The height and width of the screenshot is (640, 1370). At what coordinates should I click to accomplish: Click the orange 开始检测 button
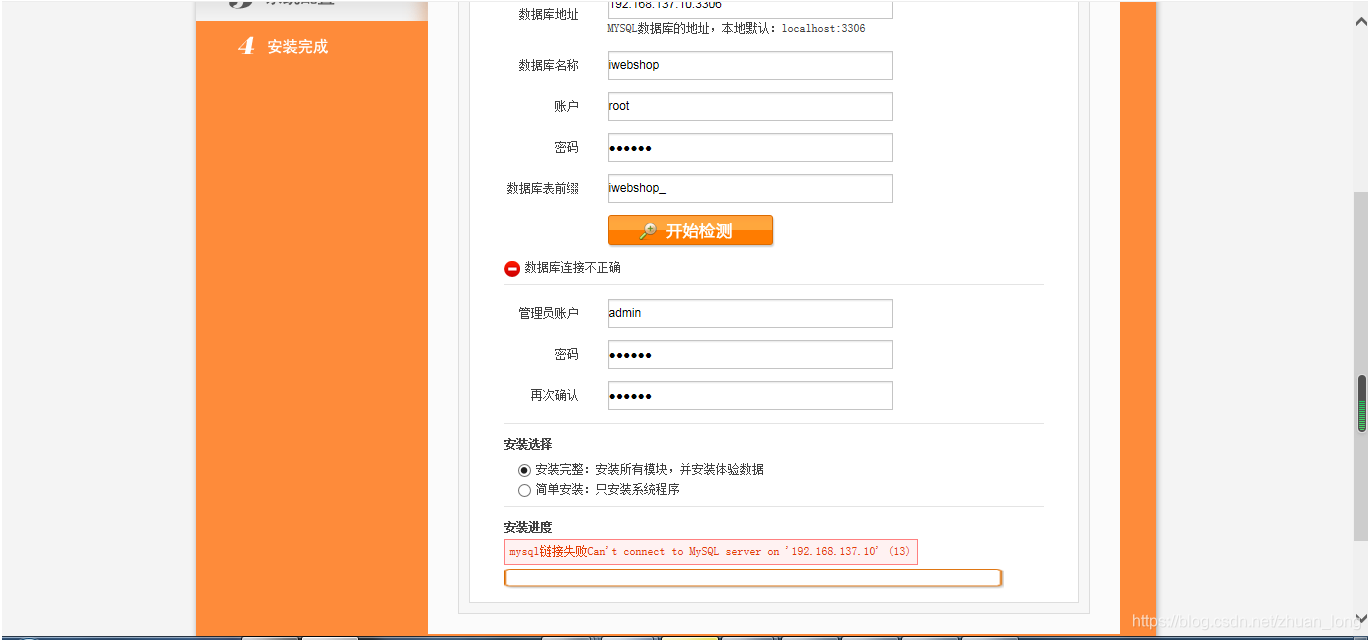pyautogui.click(x=690, y=230)
